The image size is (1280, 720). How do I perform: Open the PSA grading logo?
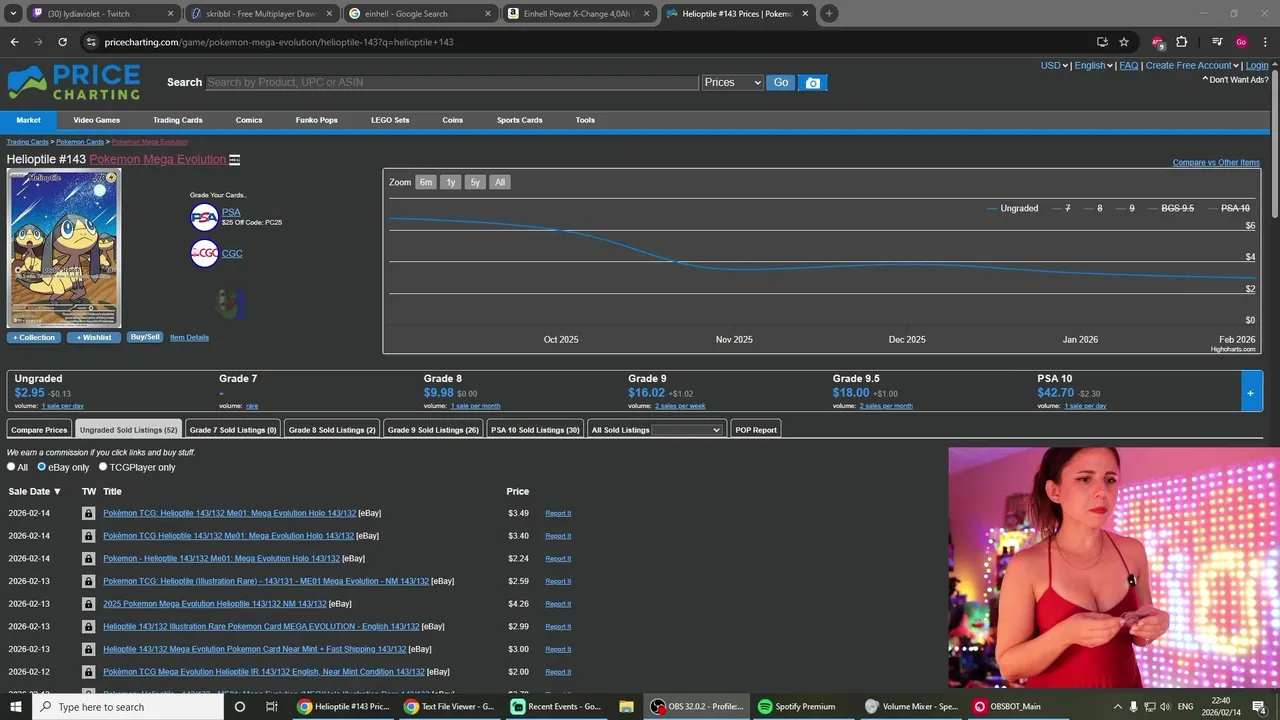coord(204,217)
